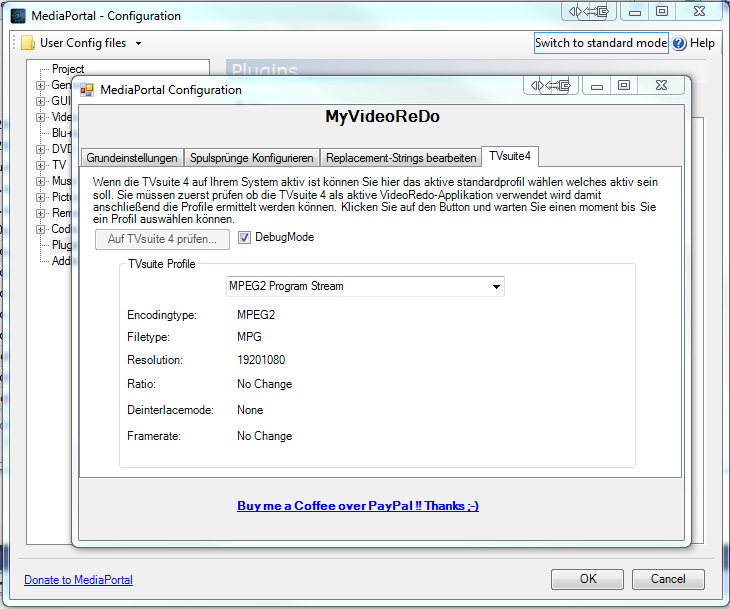The width and height of the screenshot is (730, 609).
Task: Switch to the Grundeinstellungen tab
Action: (x=132, y=158)
